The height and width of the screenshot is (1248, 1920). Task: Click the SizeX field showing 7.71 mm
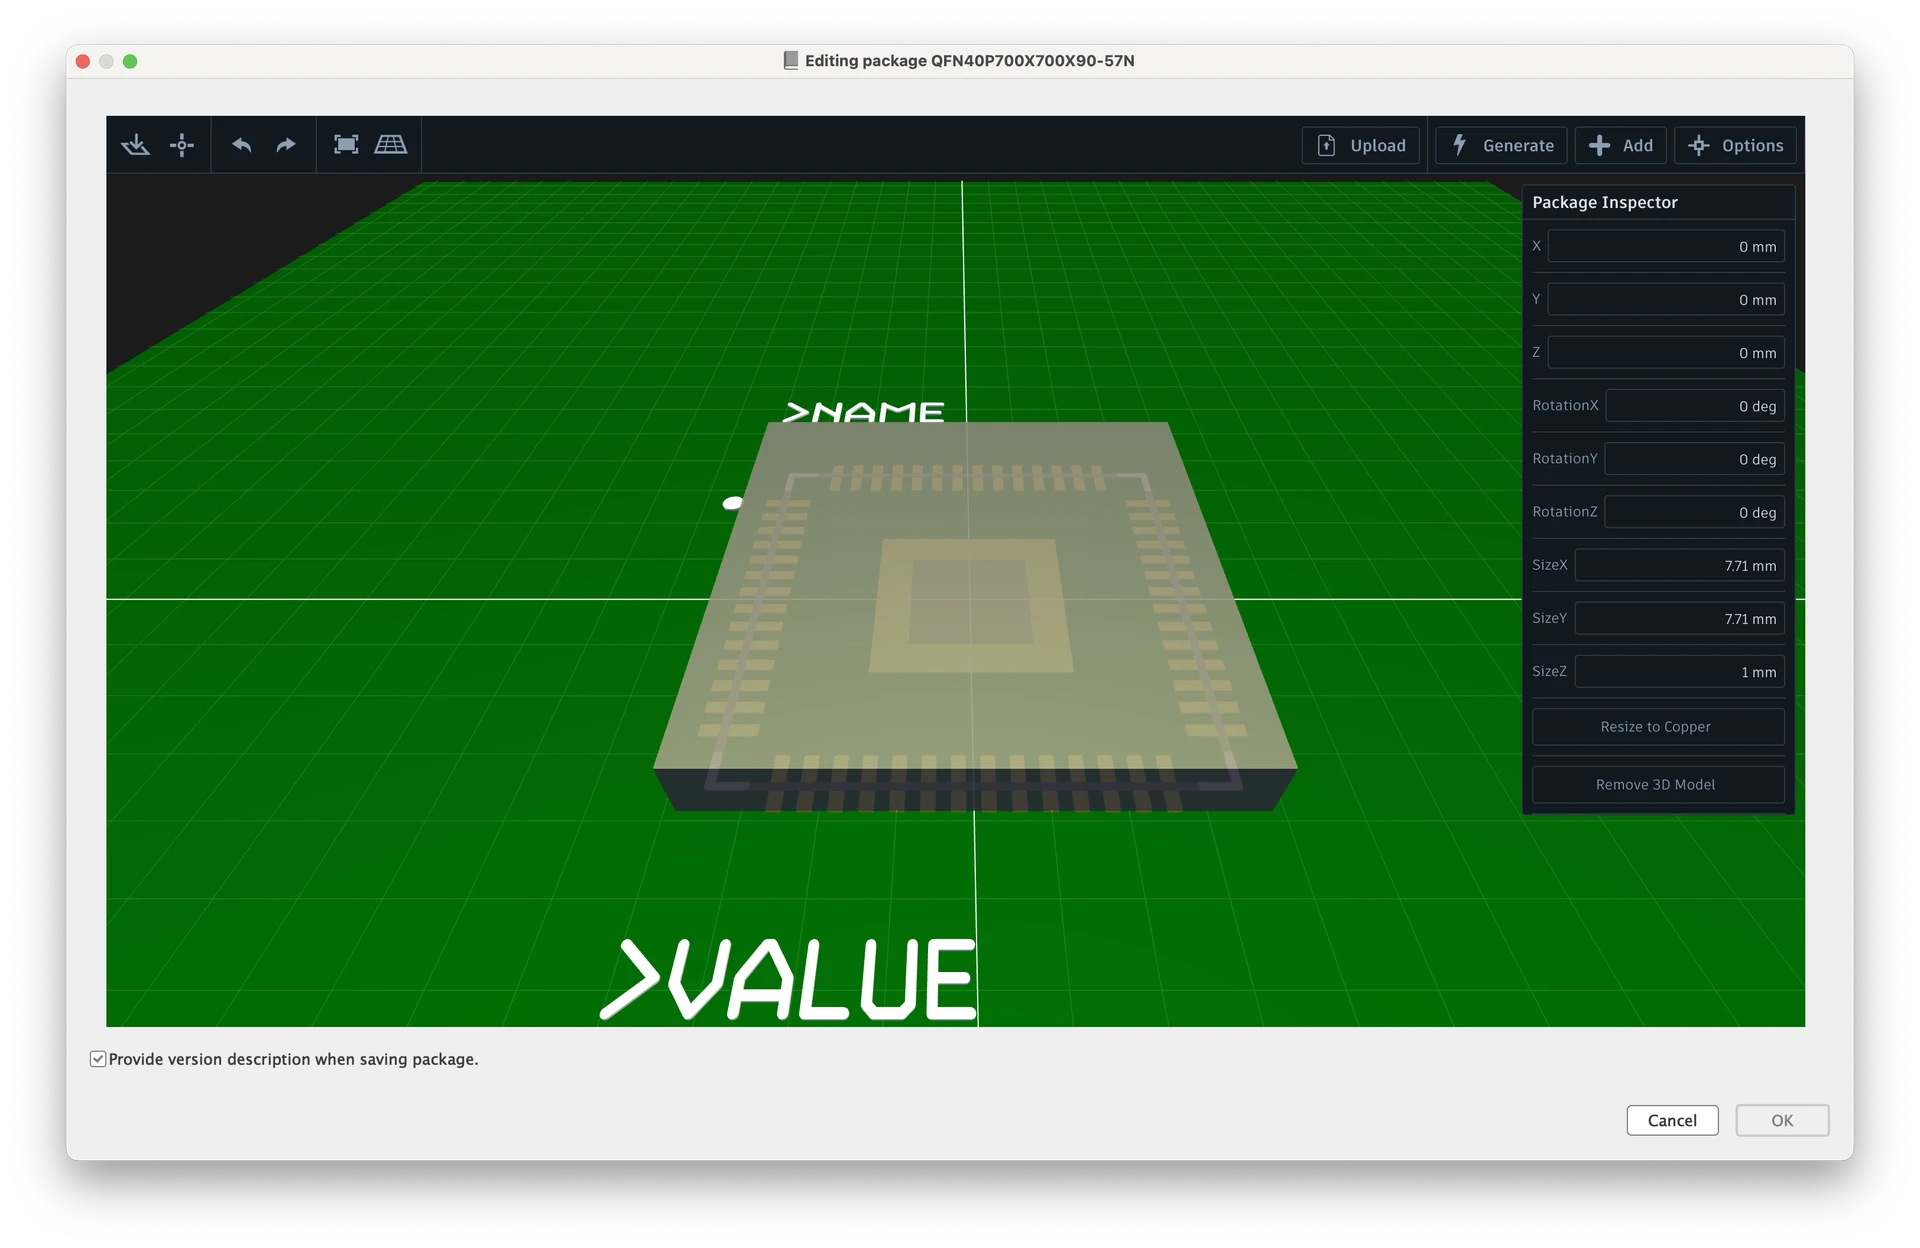(x=1679, y=566)
